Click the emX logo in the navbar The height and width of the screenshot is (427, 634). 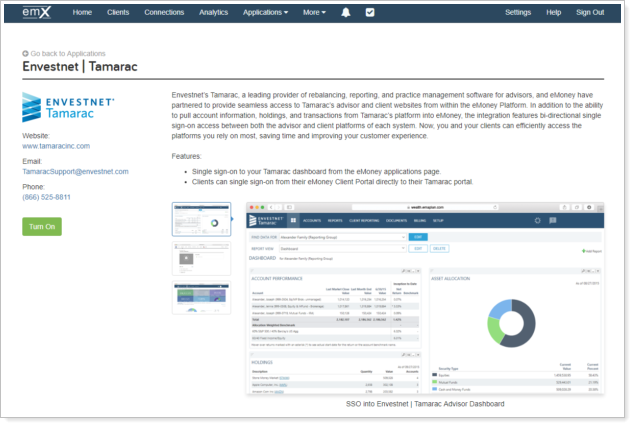point(36,12)
